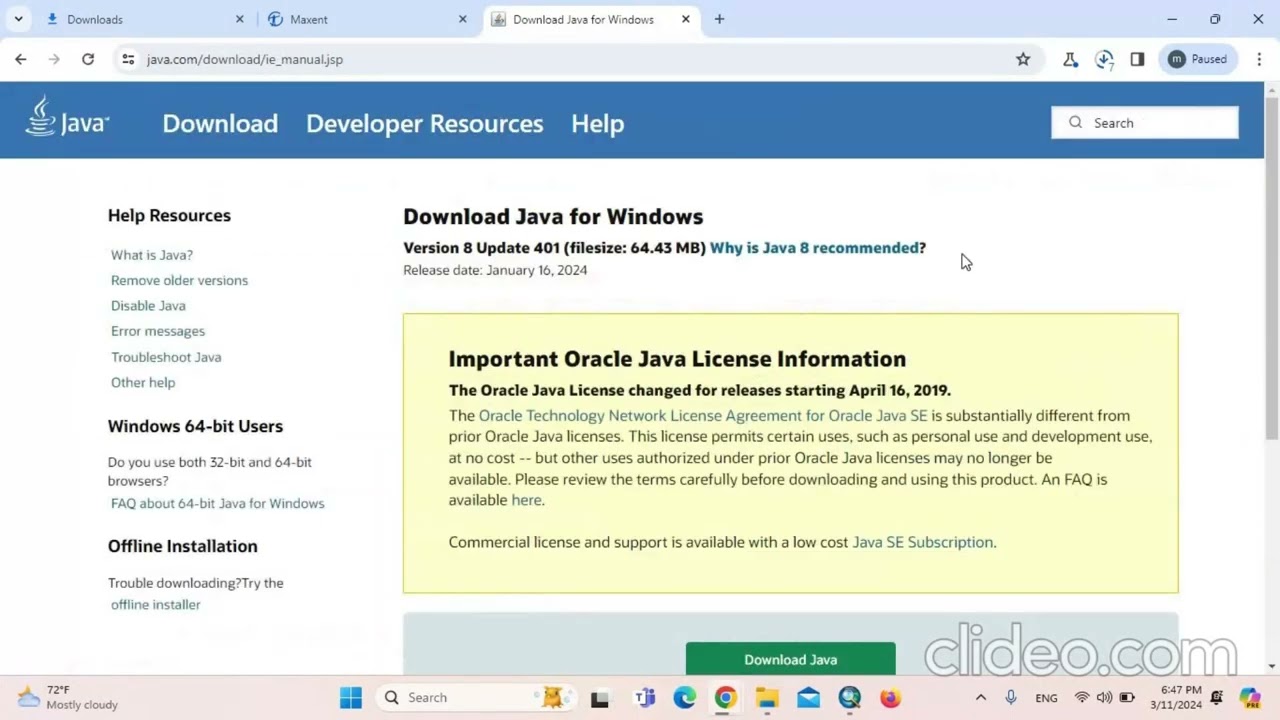Viewport: 1280px width, 720px height.
Task: Open the Paused profile button
Action: click(x=1198, y=59)
